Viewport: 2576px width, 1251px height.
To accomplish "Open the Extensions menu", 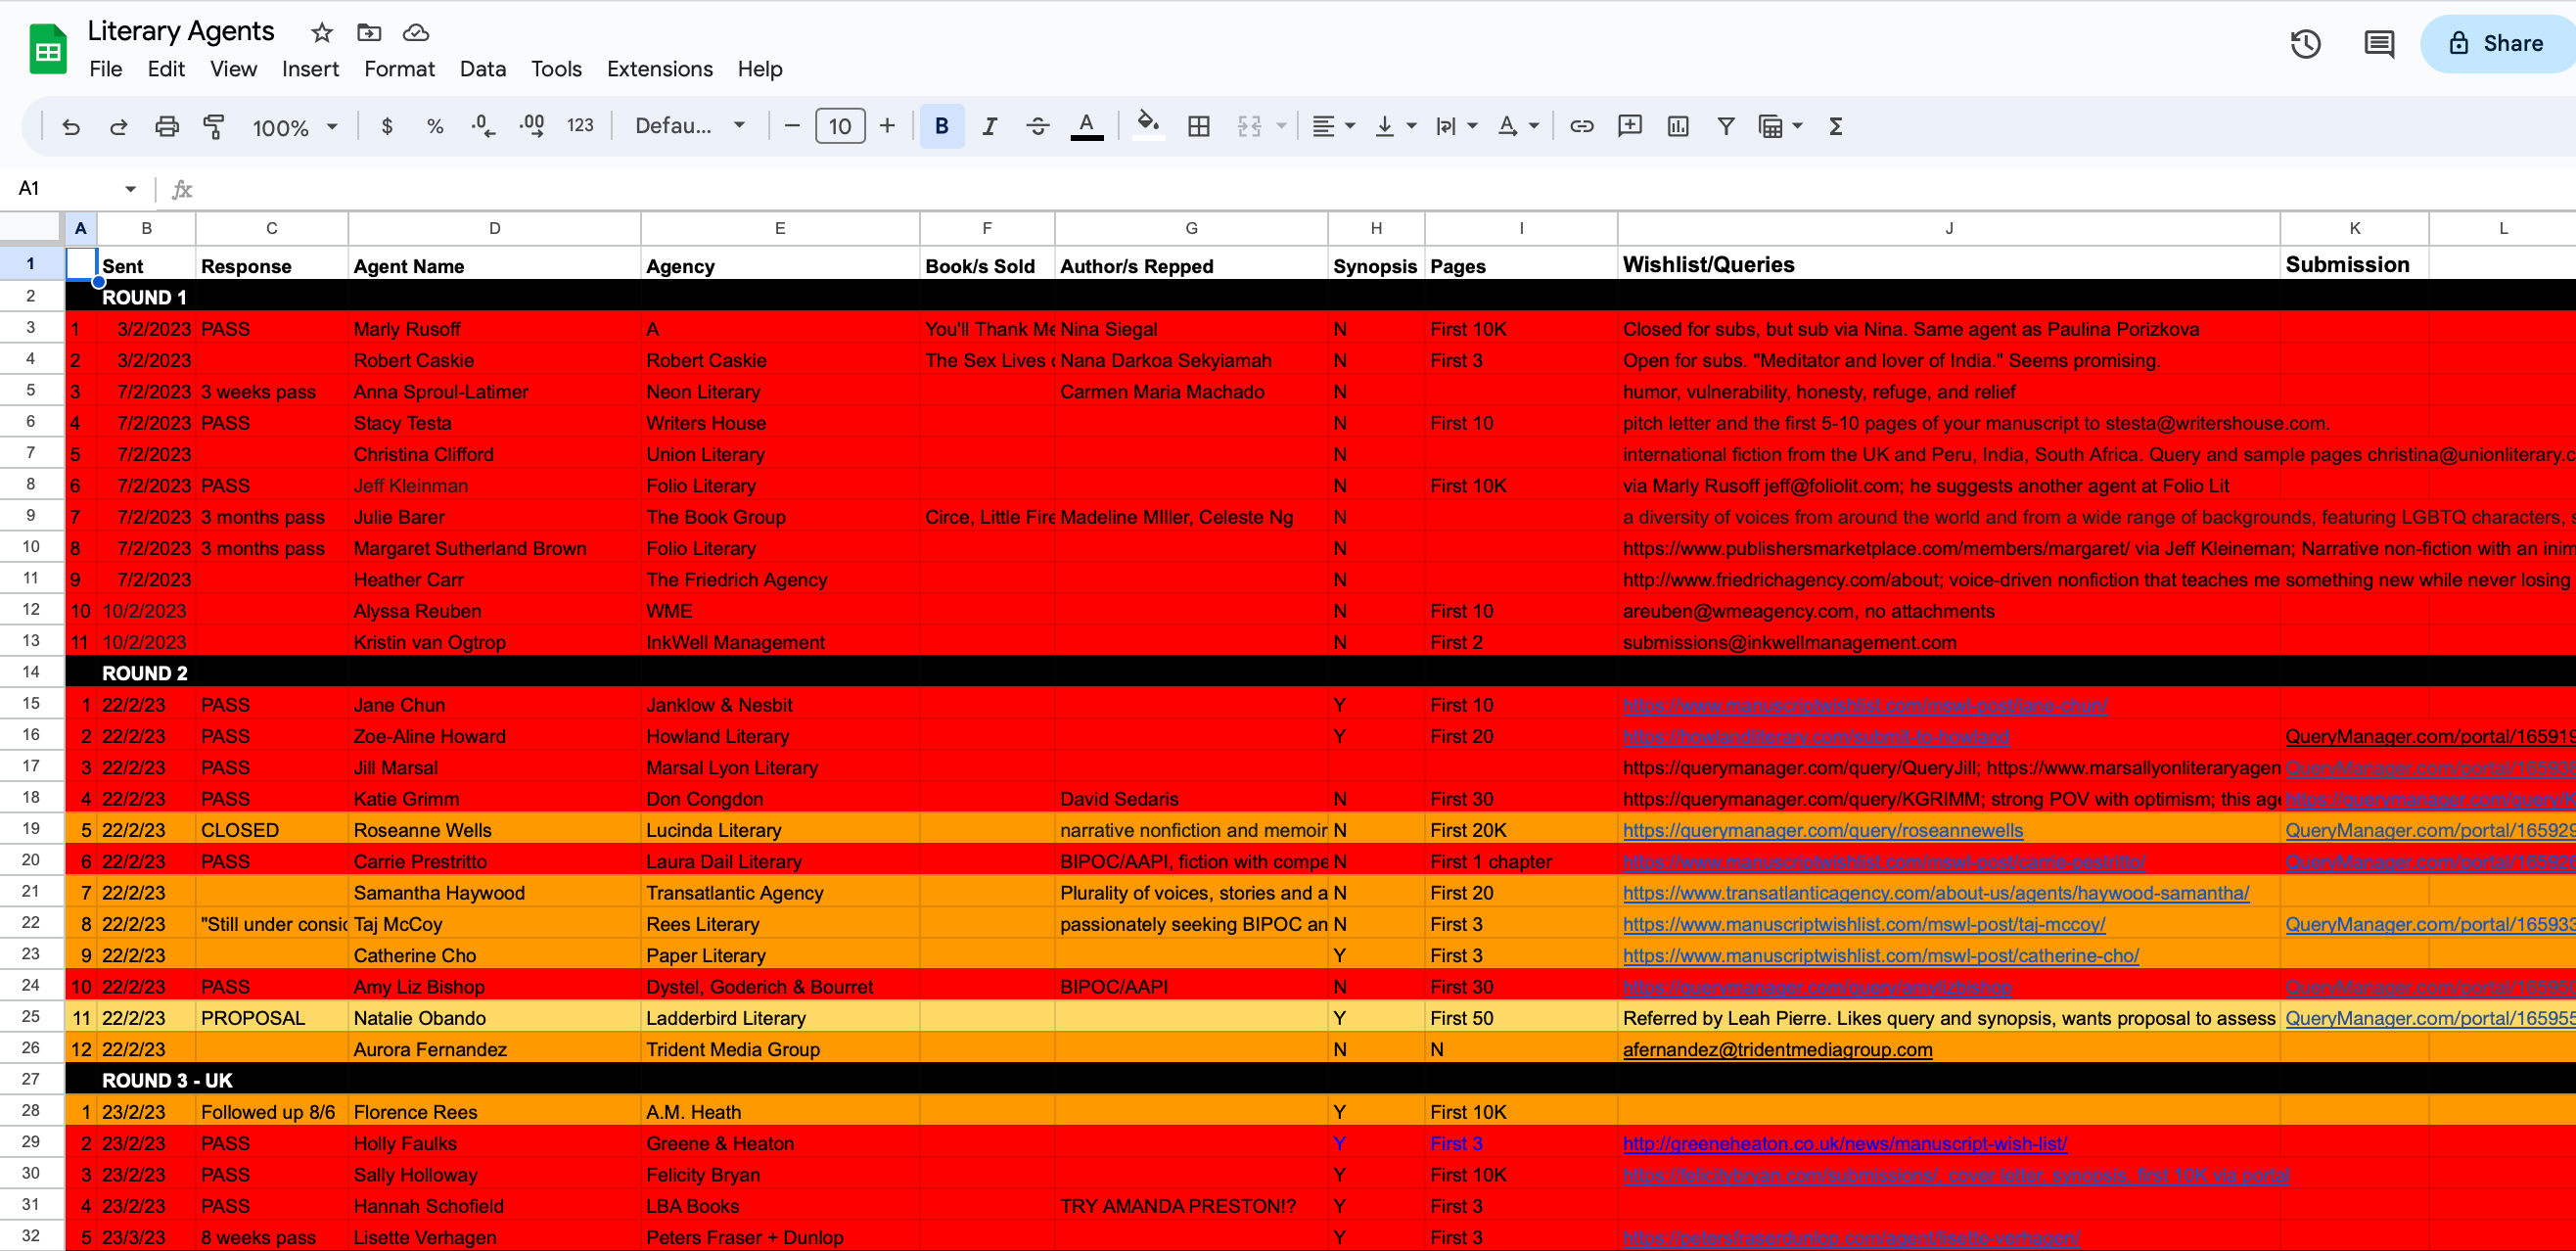I will tap(659, 69).
